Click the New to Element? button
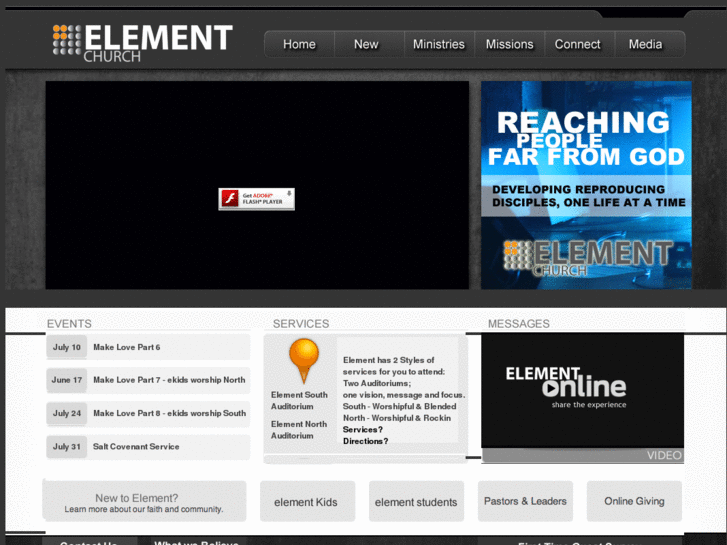This screenshot has width=727, height=545. tap(144, 501)
